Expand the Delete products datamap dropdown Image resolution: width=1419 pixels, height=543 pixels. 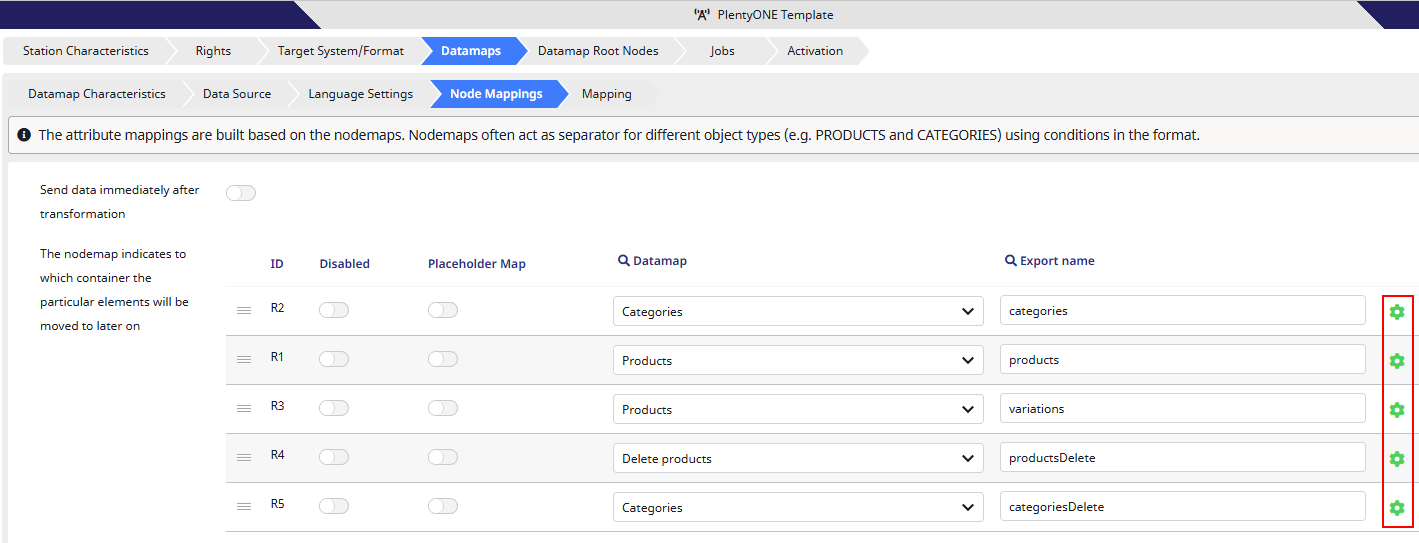[x=797, y=459]
